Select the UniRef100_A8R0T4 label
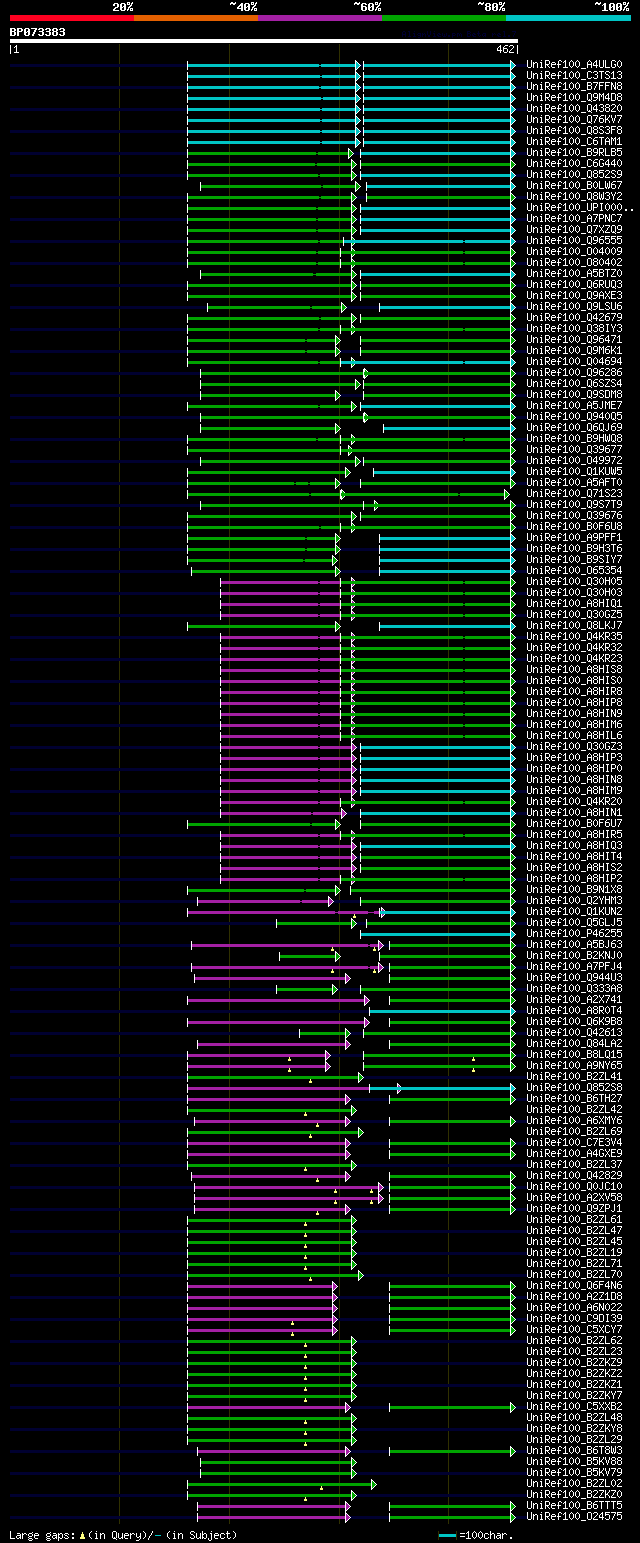Screen dimensions: 640x1543 [x=574, y=1010]
